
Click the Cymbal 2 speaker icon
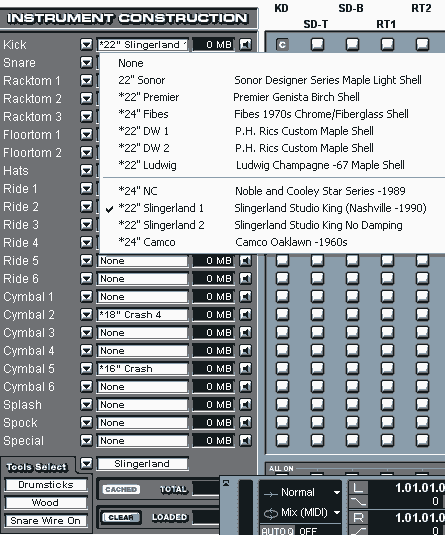point(245,315)
